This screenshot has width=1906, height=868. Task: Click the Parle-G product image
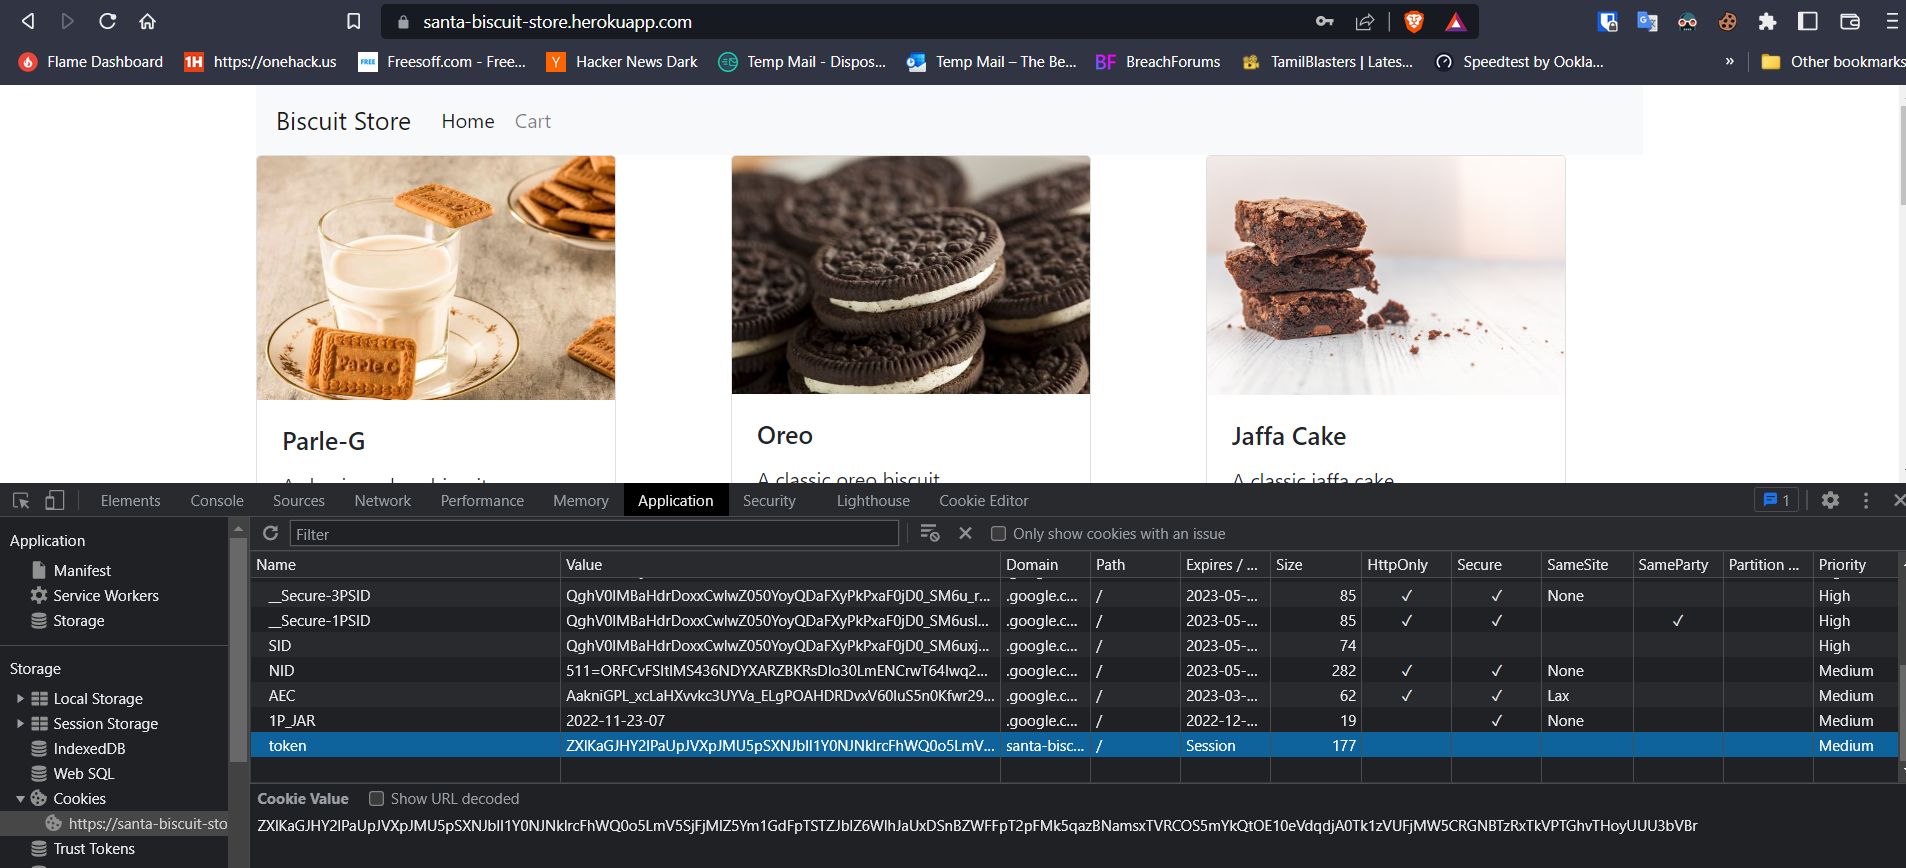click(x=436, y=278)
